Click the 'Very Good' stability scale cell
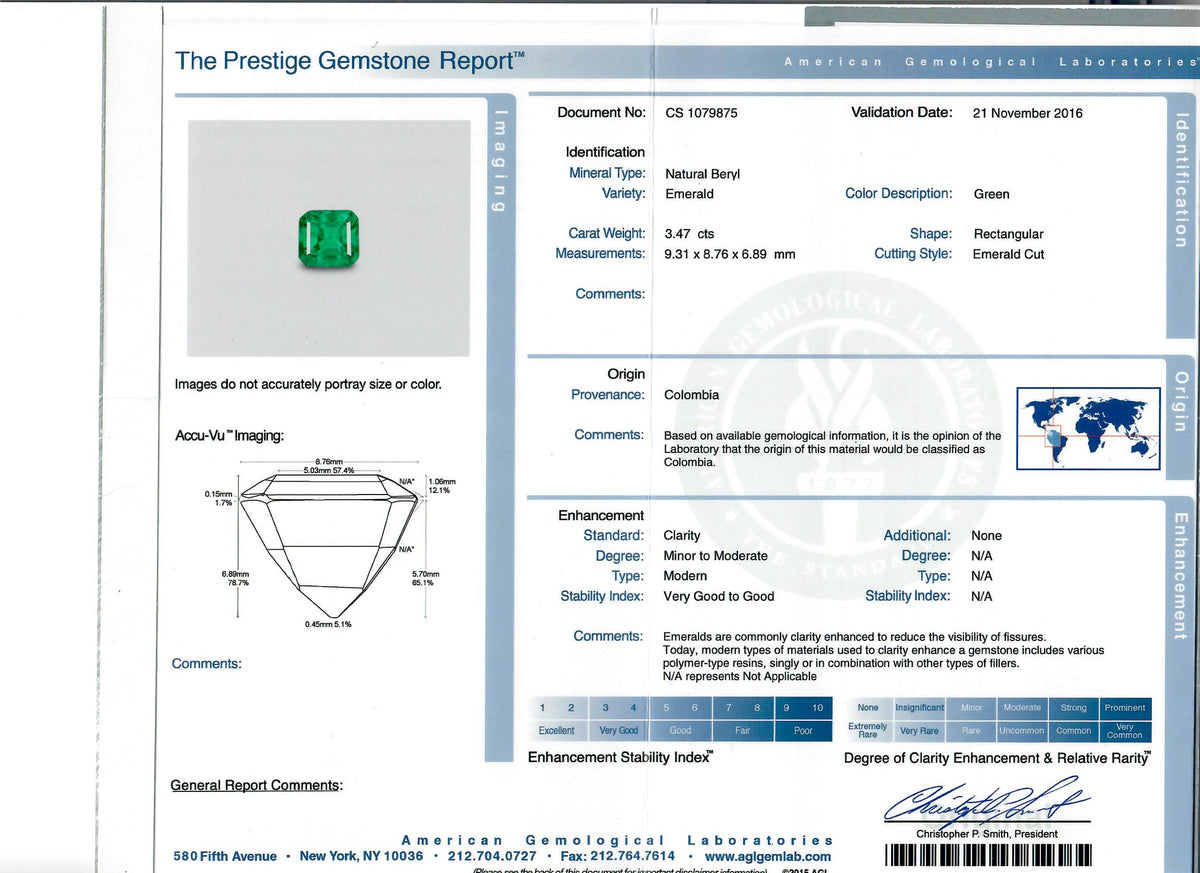Screen dimensions: 1200x873 pyautogui.click(x=619, y=731)
